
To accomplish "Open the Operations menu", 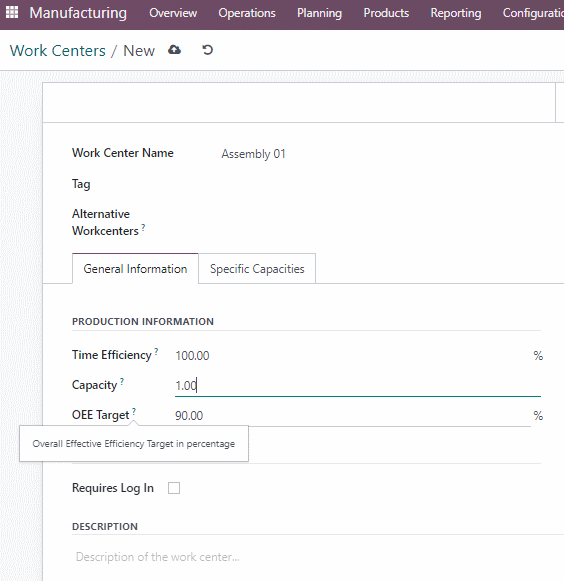I will coord(247,13).
